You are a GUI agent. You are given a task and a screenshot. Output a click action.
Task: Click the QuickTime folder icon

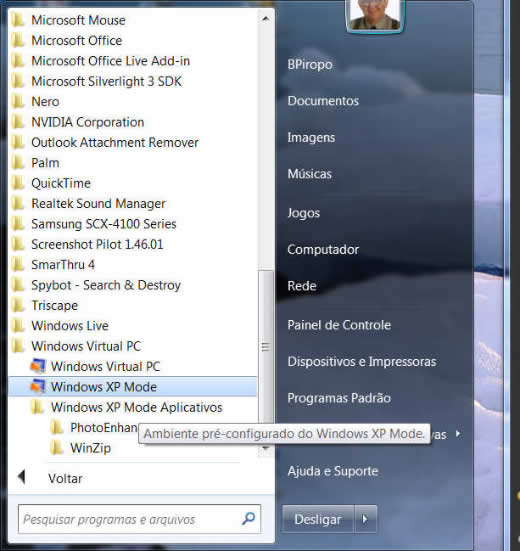click(x=18, y=183)
